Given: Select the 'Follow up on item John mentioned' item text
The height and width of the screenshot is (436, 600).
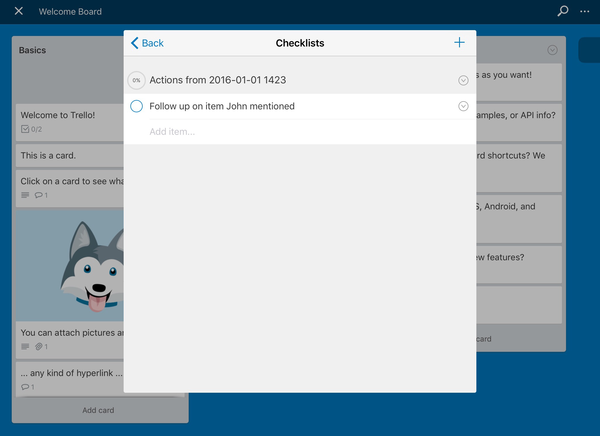Looking at the screenshot, I should pos(222,106).
